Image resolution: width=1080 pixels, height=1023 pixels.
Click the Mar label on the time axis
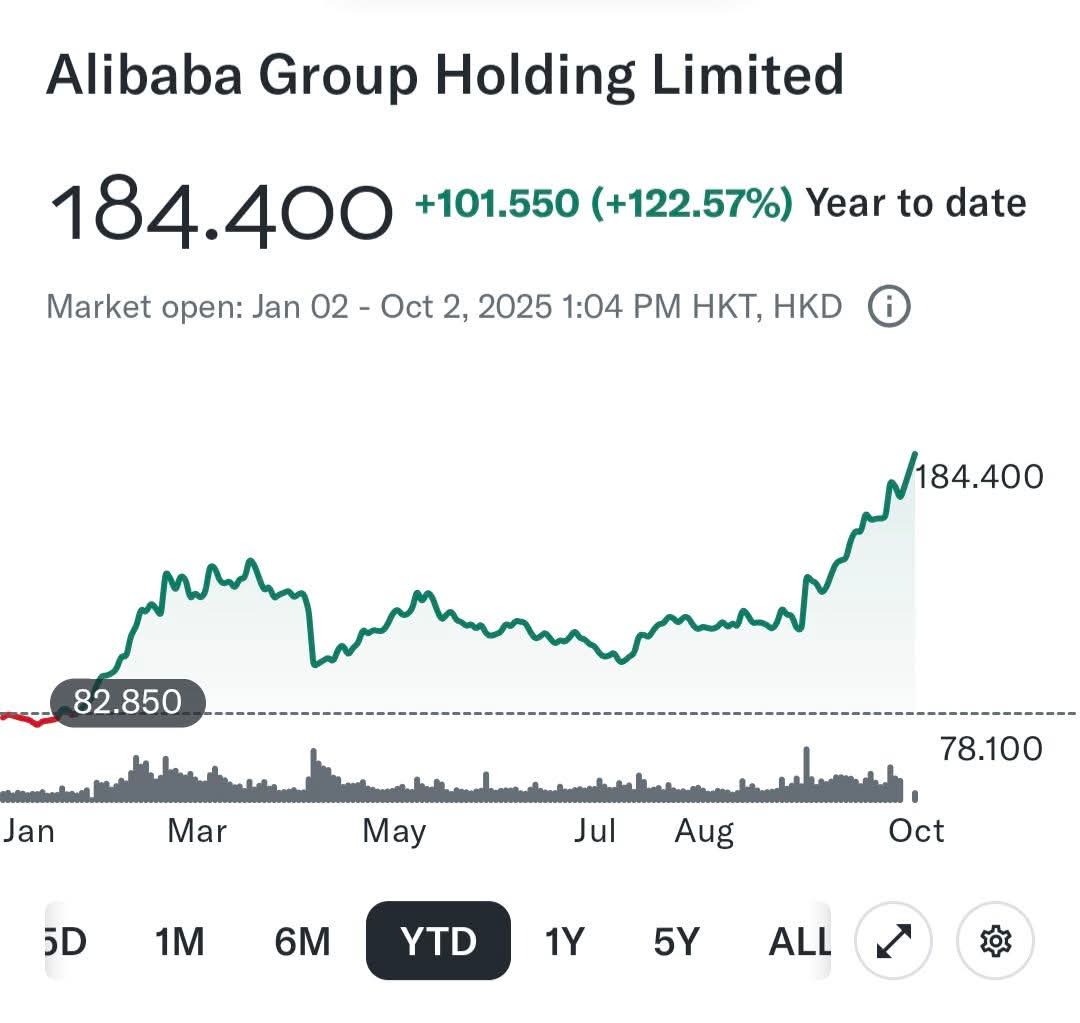(197, 831)
